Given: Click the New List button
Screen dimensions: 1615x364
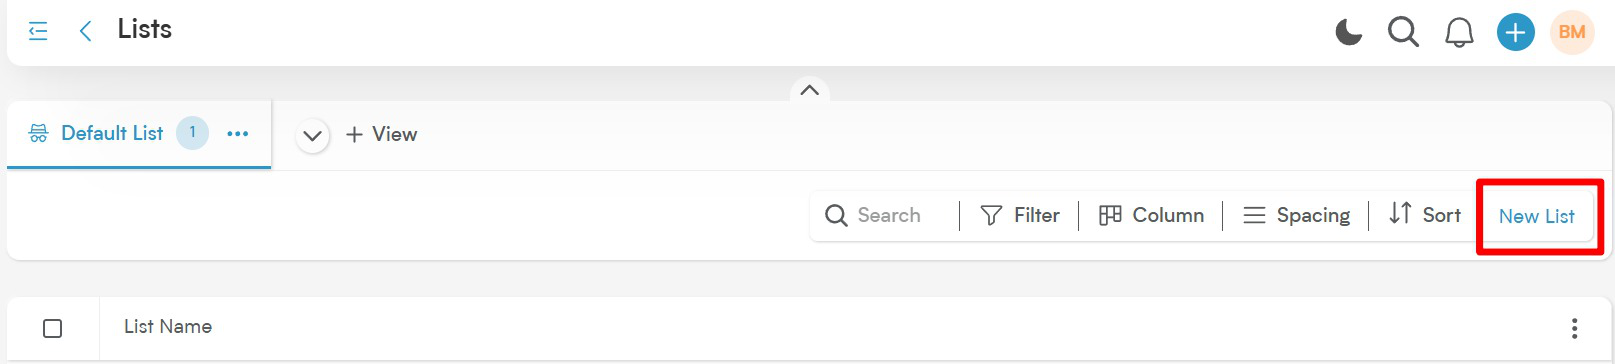Looking at the screenshot, I should point(1536,216).
